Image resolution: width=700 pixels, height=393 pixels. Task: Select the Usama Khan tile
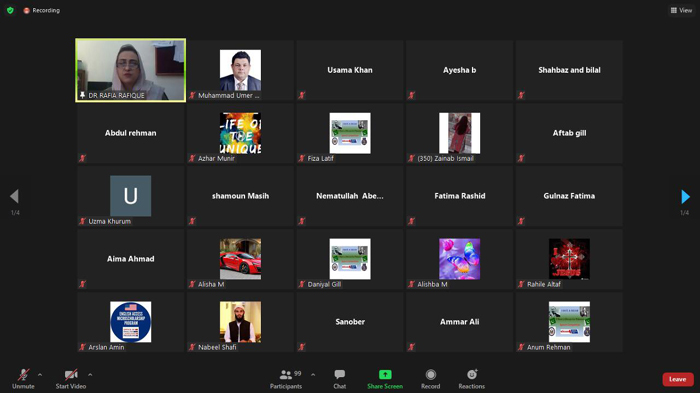coord(350,70)
